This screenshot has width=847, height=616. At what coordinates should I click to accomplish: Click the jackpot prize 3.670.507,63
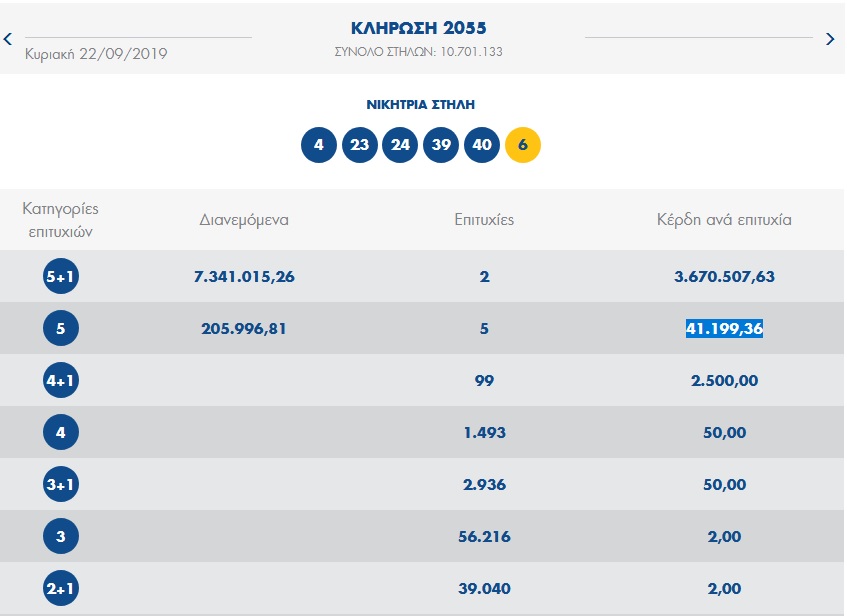pos(724,277)
